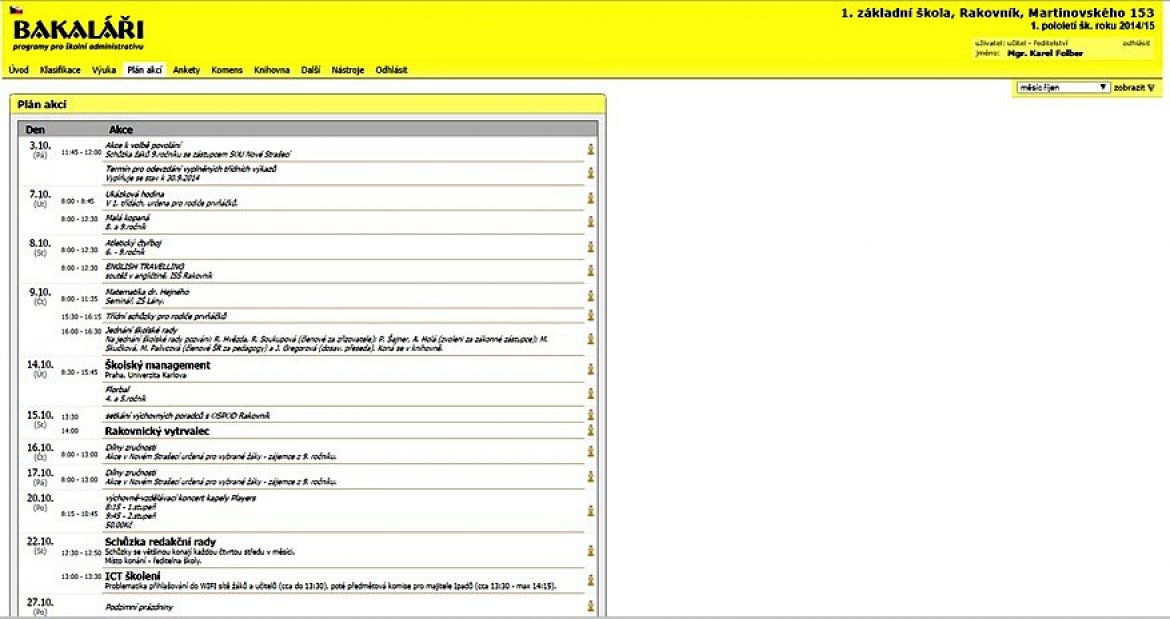
Task: Click the person icon for Malá kopaná
Action: (x=590, y=221)
